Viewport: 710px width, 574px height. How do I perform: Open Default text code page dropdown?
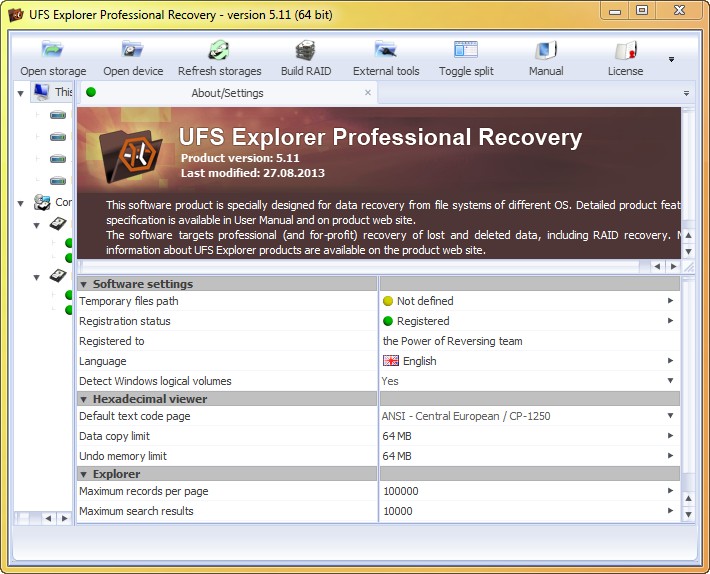click(x=671, y=416)
